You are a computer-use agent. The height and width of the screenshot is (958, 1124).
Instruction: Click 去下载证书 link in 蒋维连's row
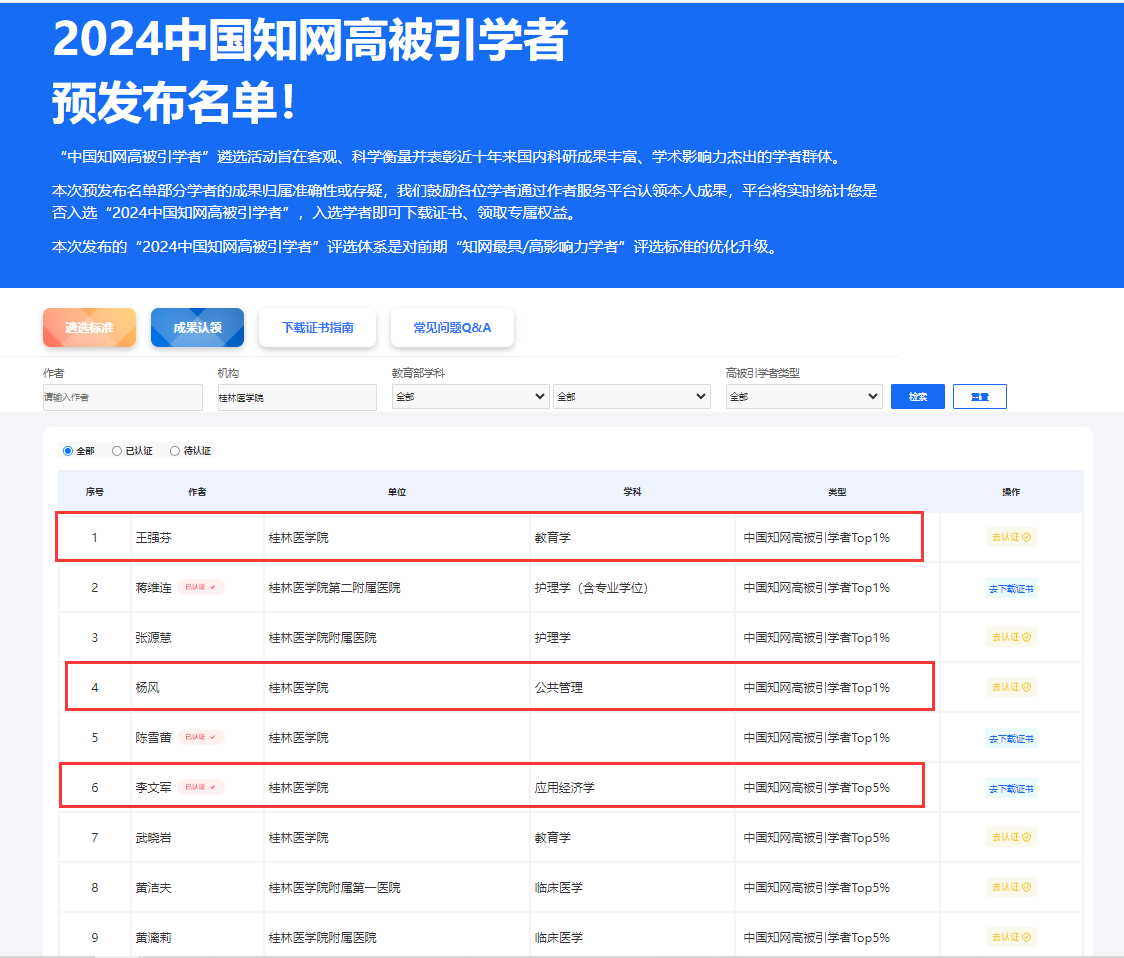pyautogui.click(x=1011, y=588)
